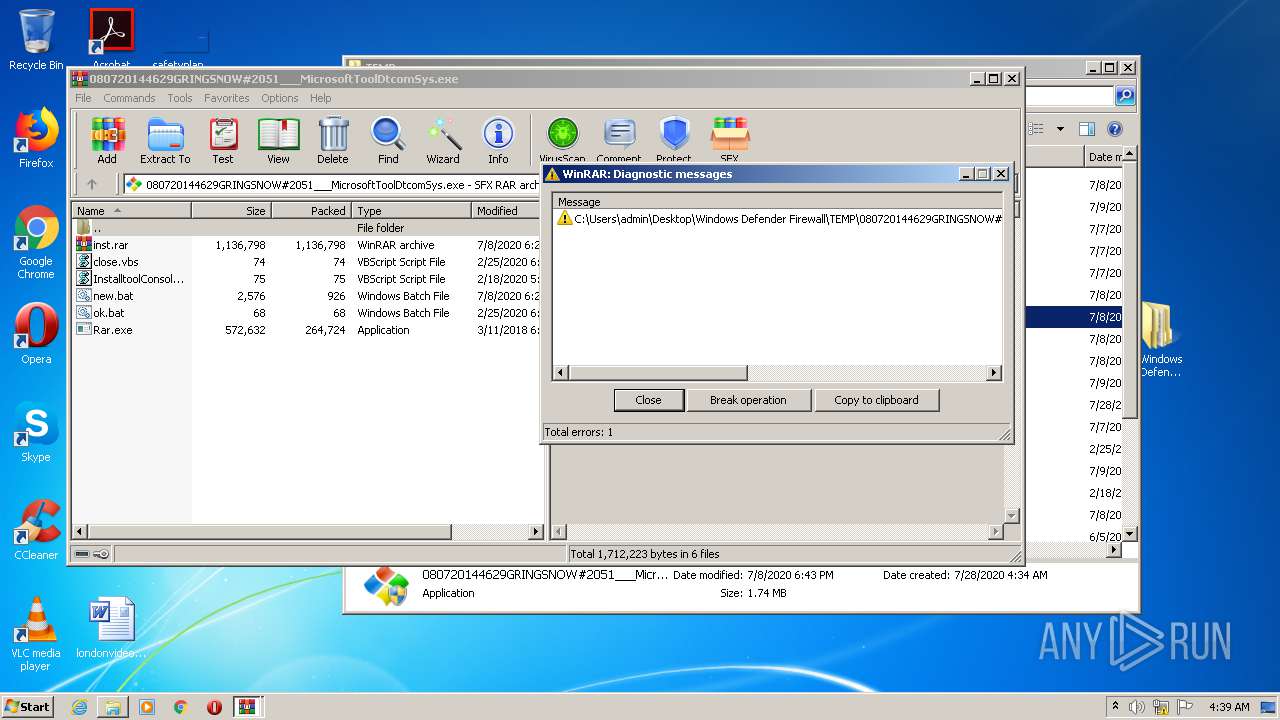Sort by Packed column header
1280x720 pixels.
click(311, 211)
